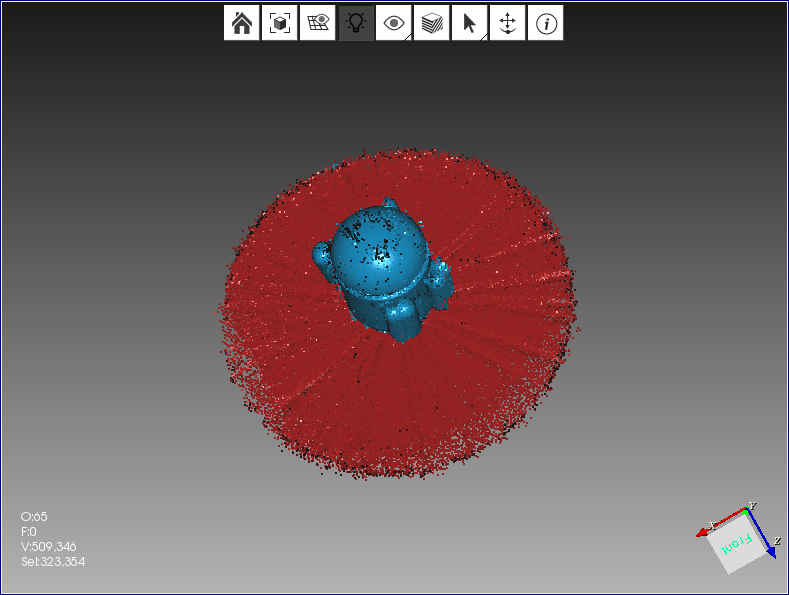Open the layers stack icon

point(432,23)
